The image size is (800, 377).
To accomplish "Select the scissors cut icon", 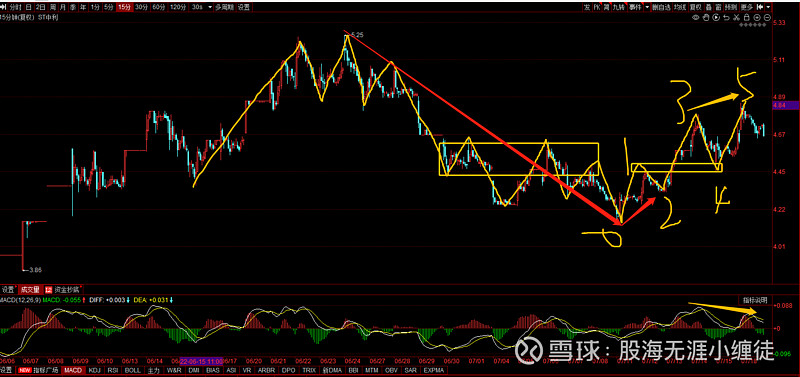I will click(x=737, y=17).
